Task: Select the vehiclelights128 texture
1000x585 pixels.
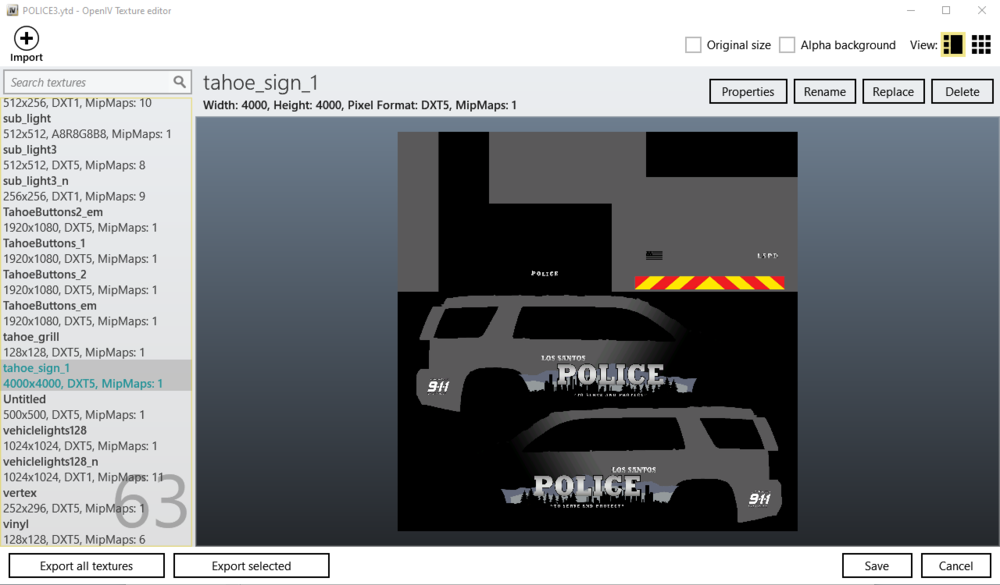Action: pyautogui.click(x=96, y=438)
